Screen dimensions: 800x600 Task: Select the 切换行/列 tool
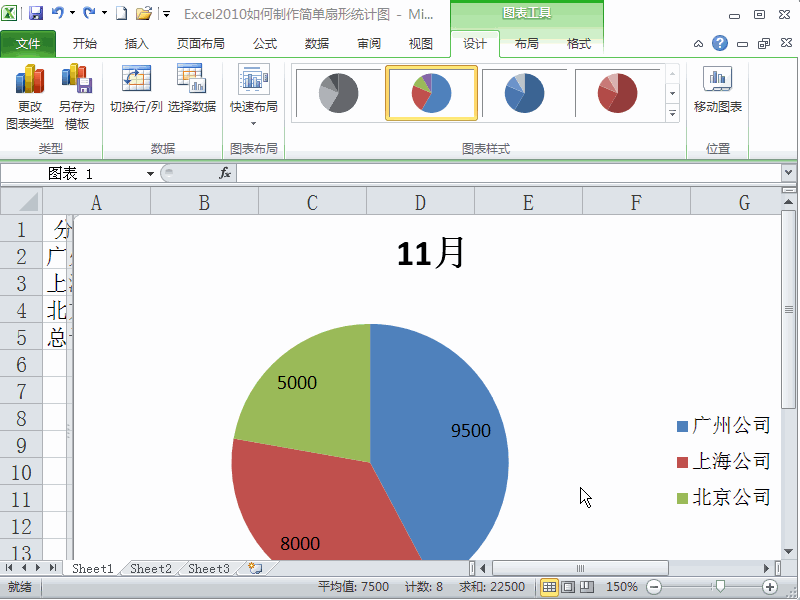point(136,88)
